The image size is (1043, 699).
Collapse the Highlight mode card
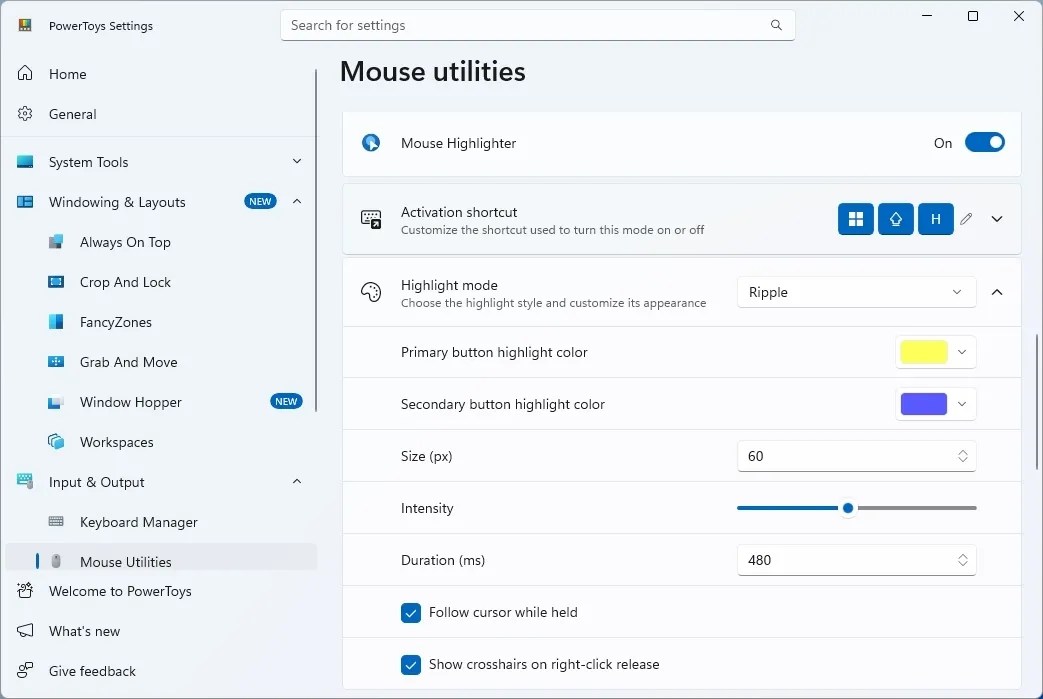pos(996,292)
